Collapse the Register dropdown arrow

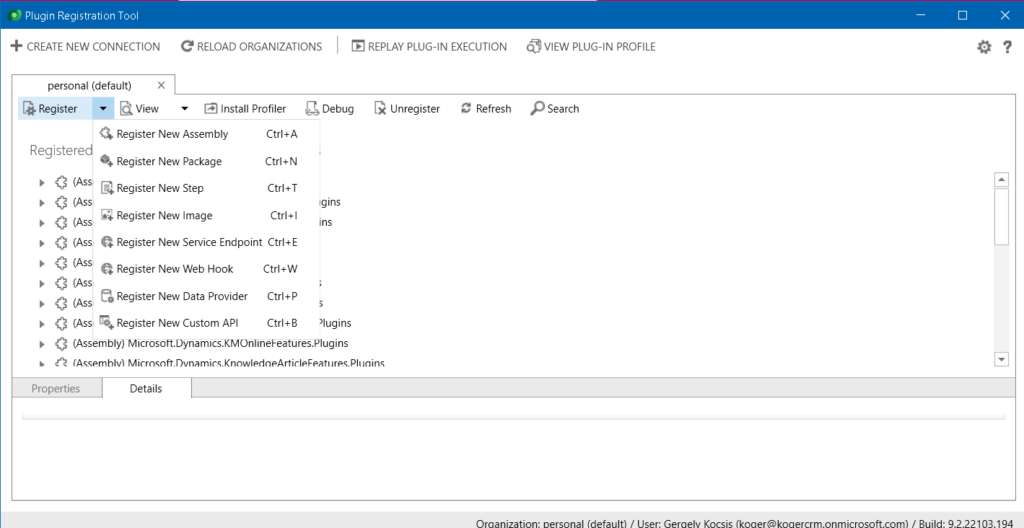click(x=103, y=108)
